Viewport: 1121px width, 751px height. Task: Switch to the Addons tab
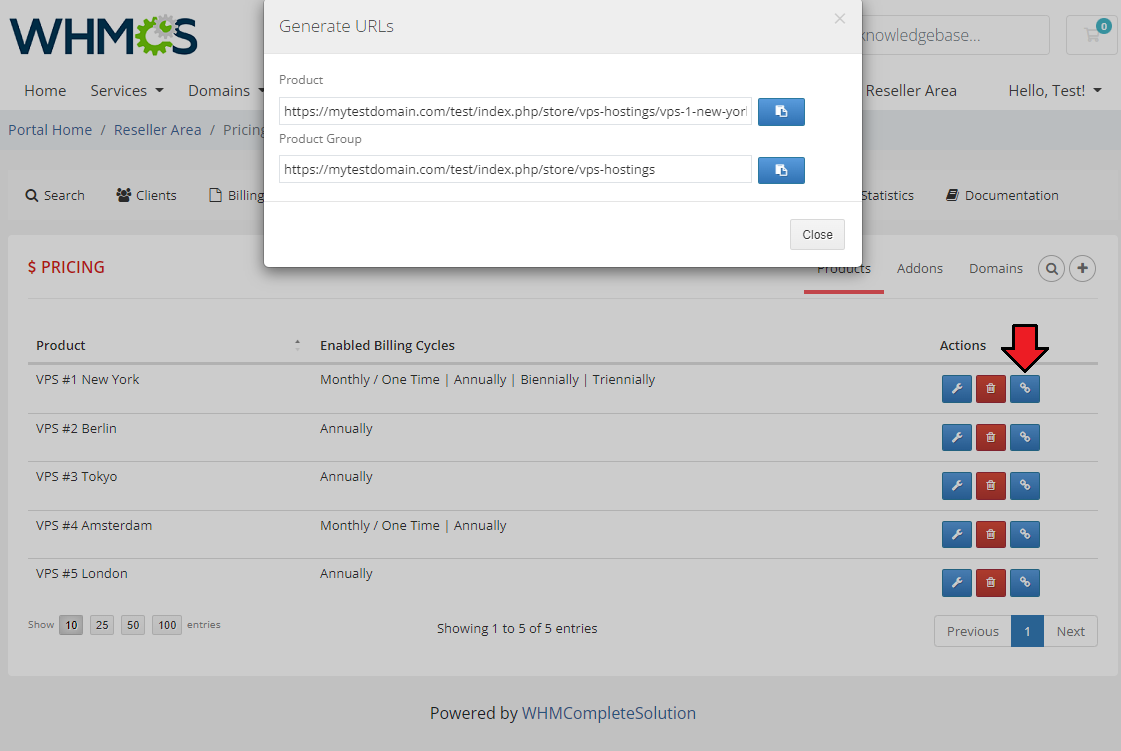coord(919,269)
